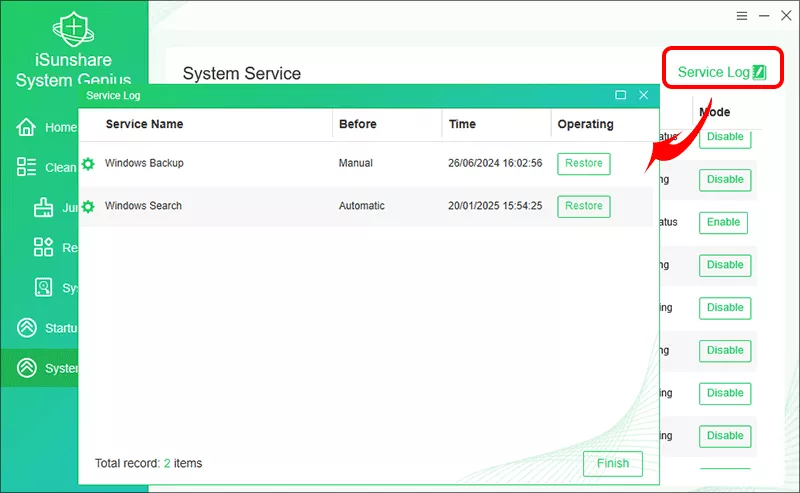Click the Enable button in Mode column
The width and height of the screenshot is (800, 493).
pos(724,222)
